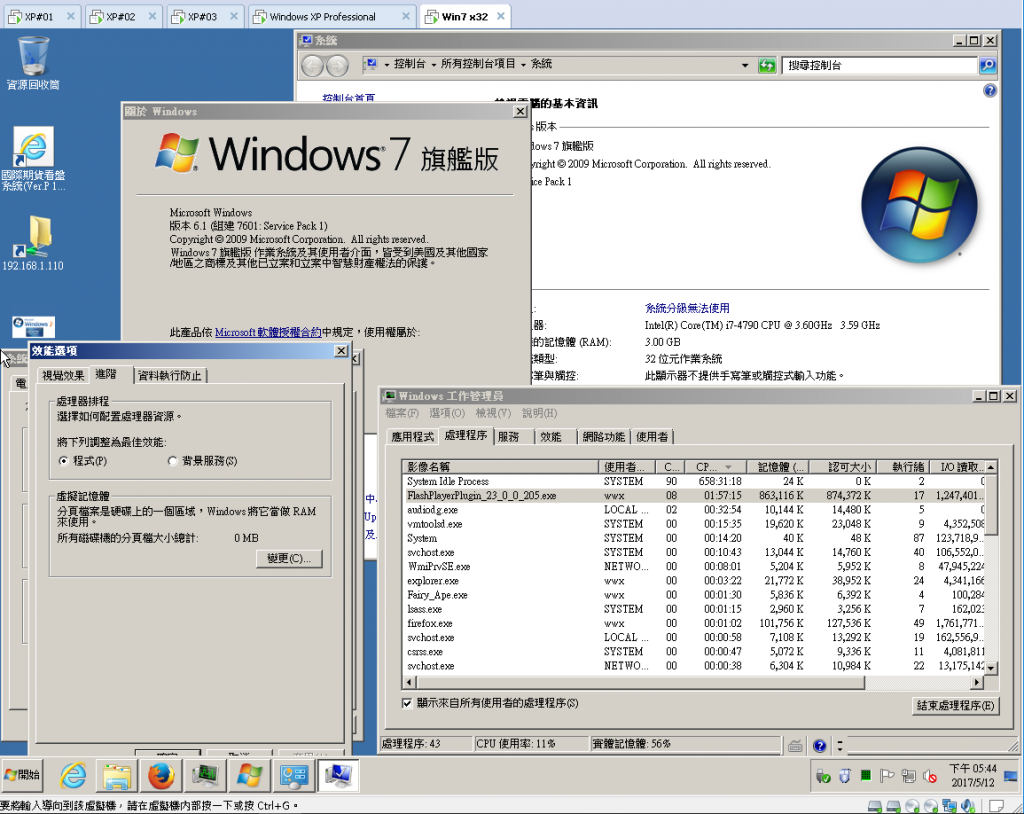Select the System properties taskbar button

point(338,775)
